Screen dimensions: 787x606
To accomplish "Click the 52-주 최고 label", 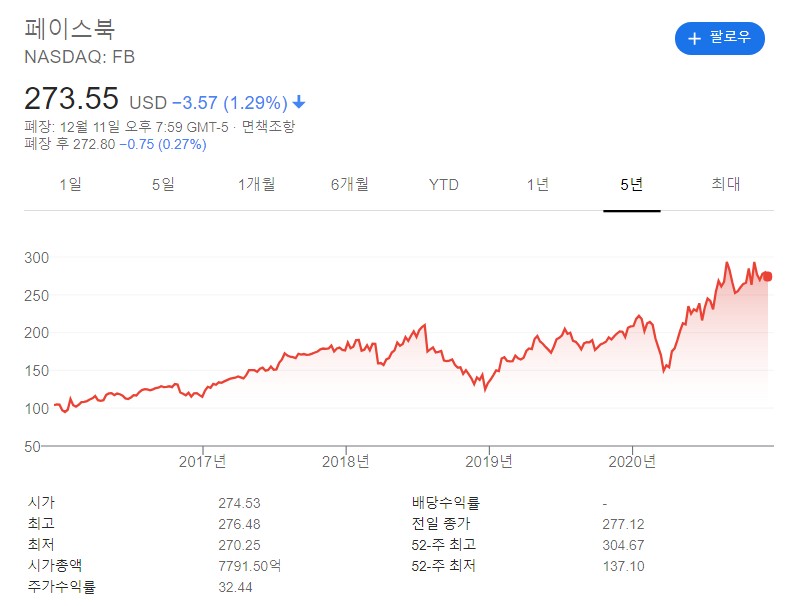I will [x=443, y=545].
